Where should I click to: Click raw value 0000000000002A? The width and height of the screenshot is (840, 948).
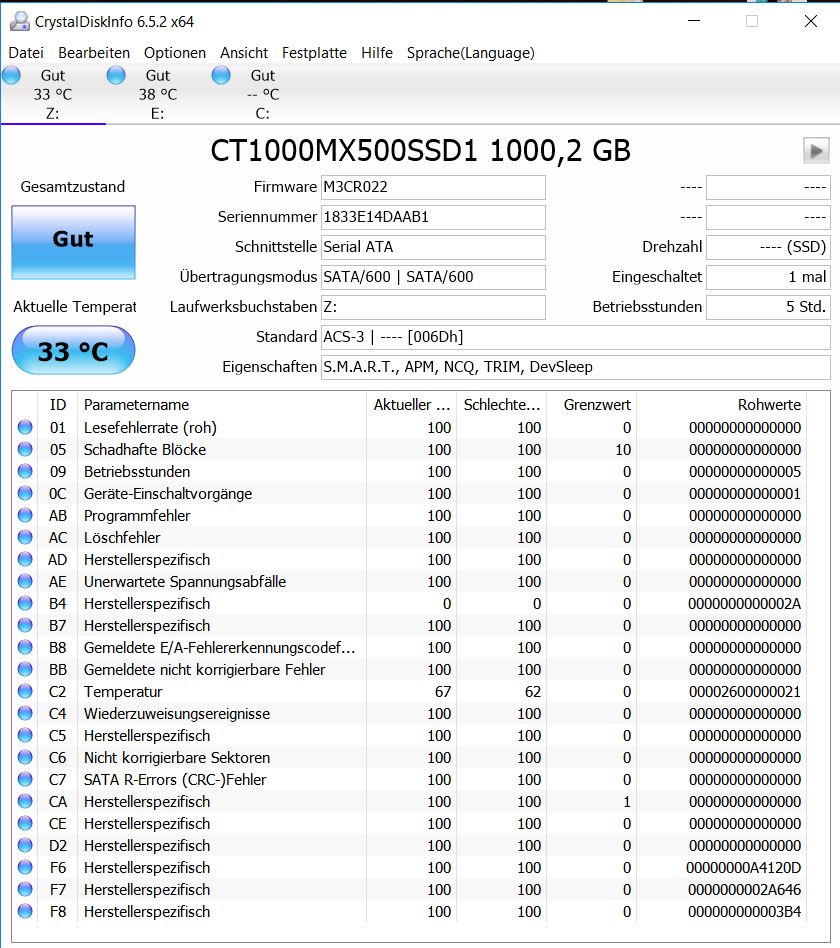point(744,604)
